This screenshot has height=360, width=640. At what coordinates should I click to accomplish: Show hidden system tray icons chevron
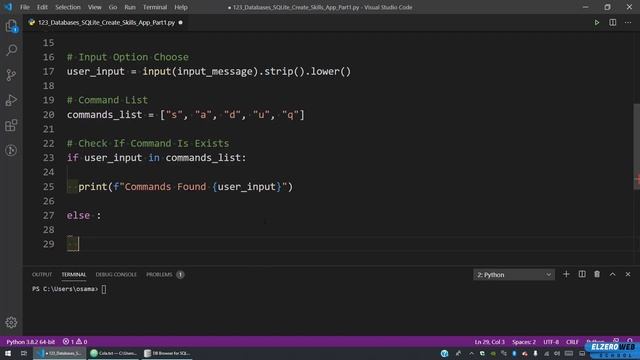point(471,353)
